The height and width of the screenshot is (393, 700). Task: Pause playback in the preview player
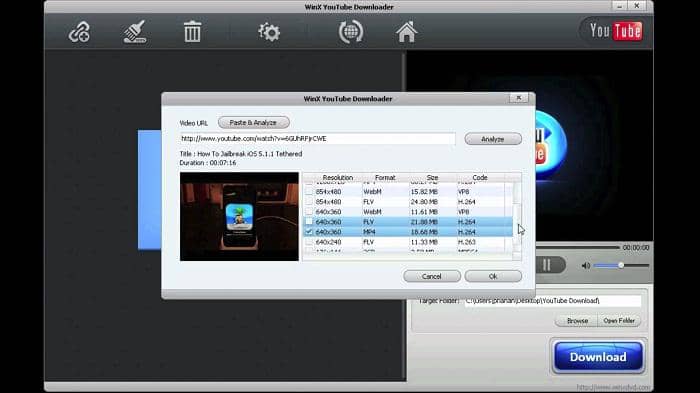coord(547,265)
